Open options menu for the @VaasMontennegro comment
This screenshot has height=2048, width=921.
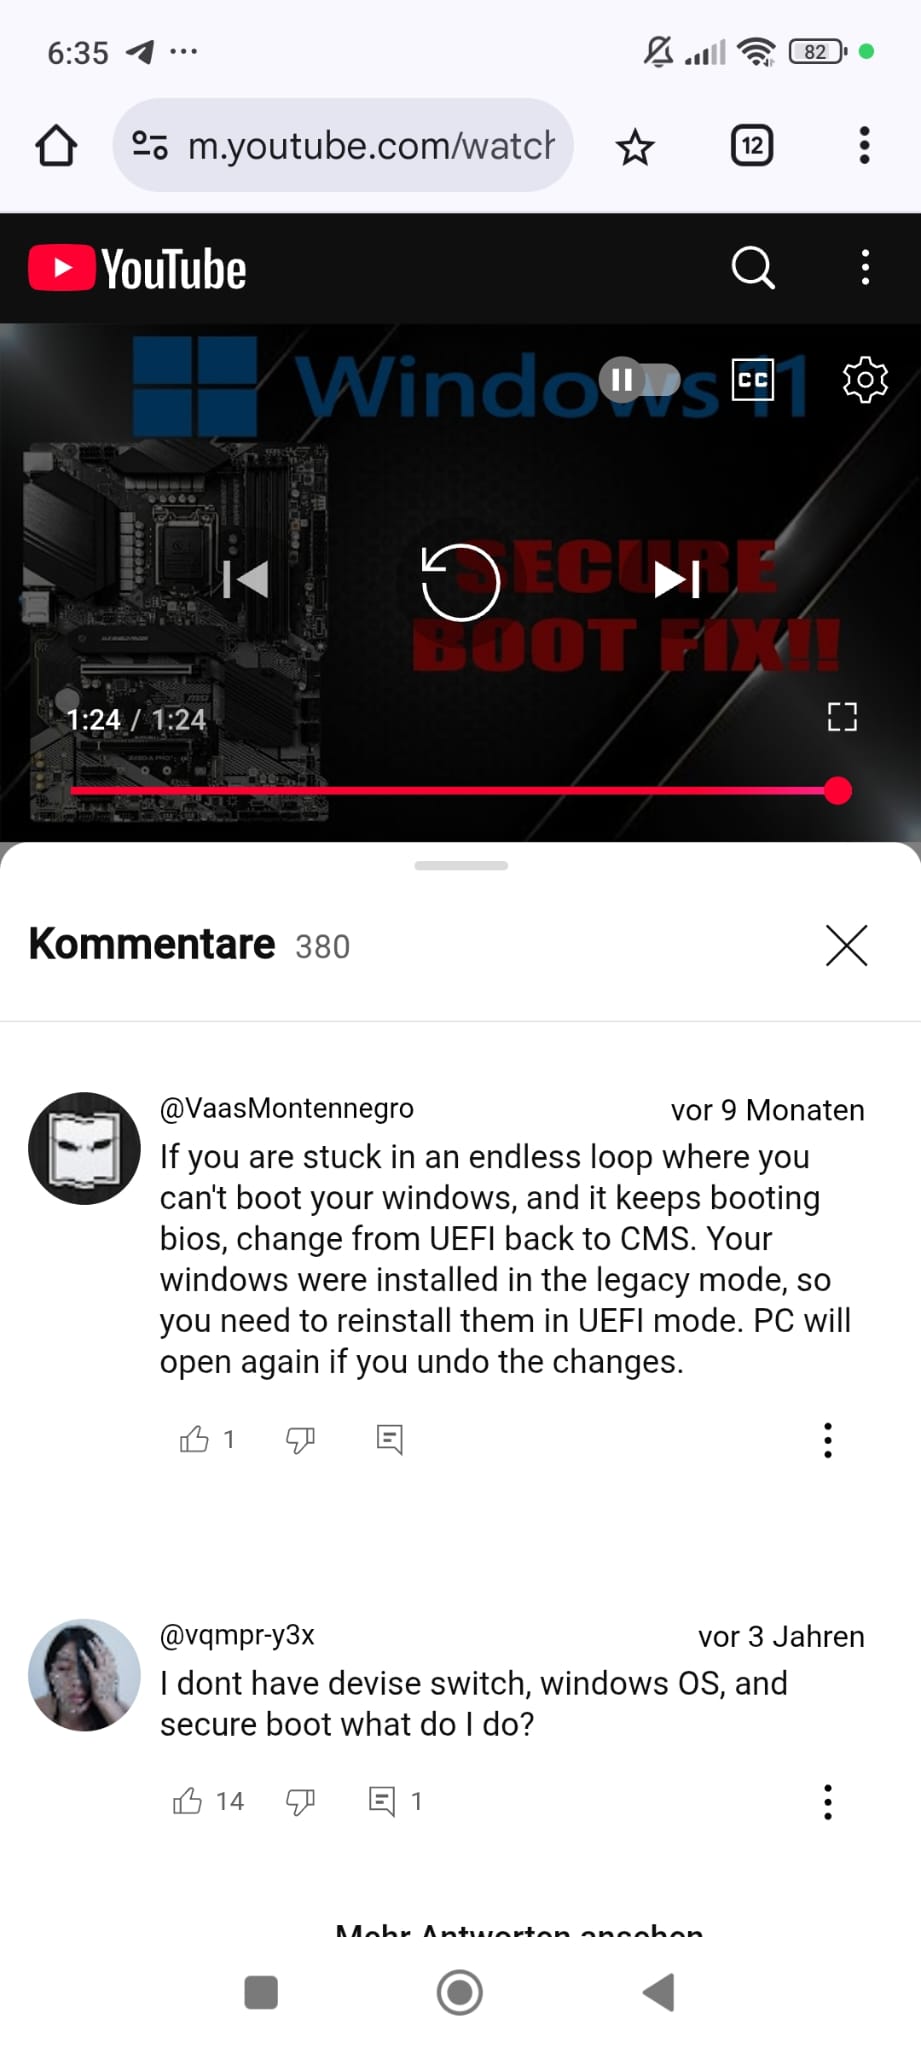pyautogui.click(x=827, y=1440)
